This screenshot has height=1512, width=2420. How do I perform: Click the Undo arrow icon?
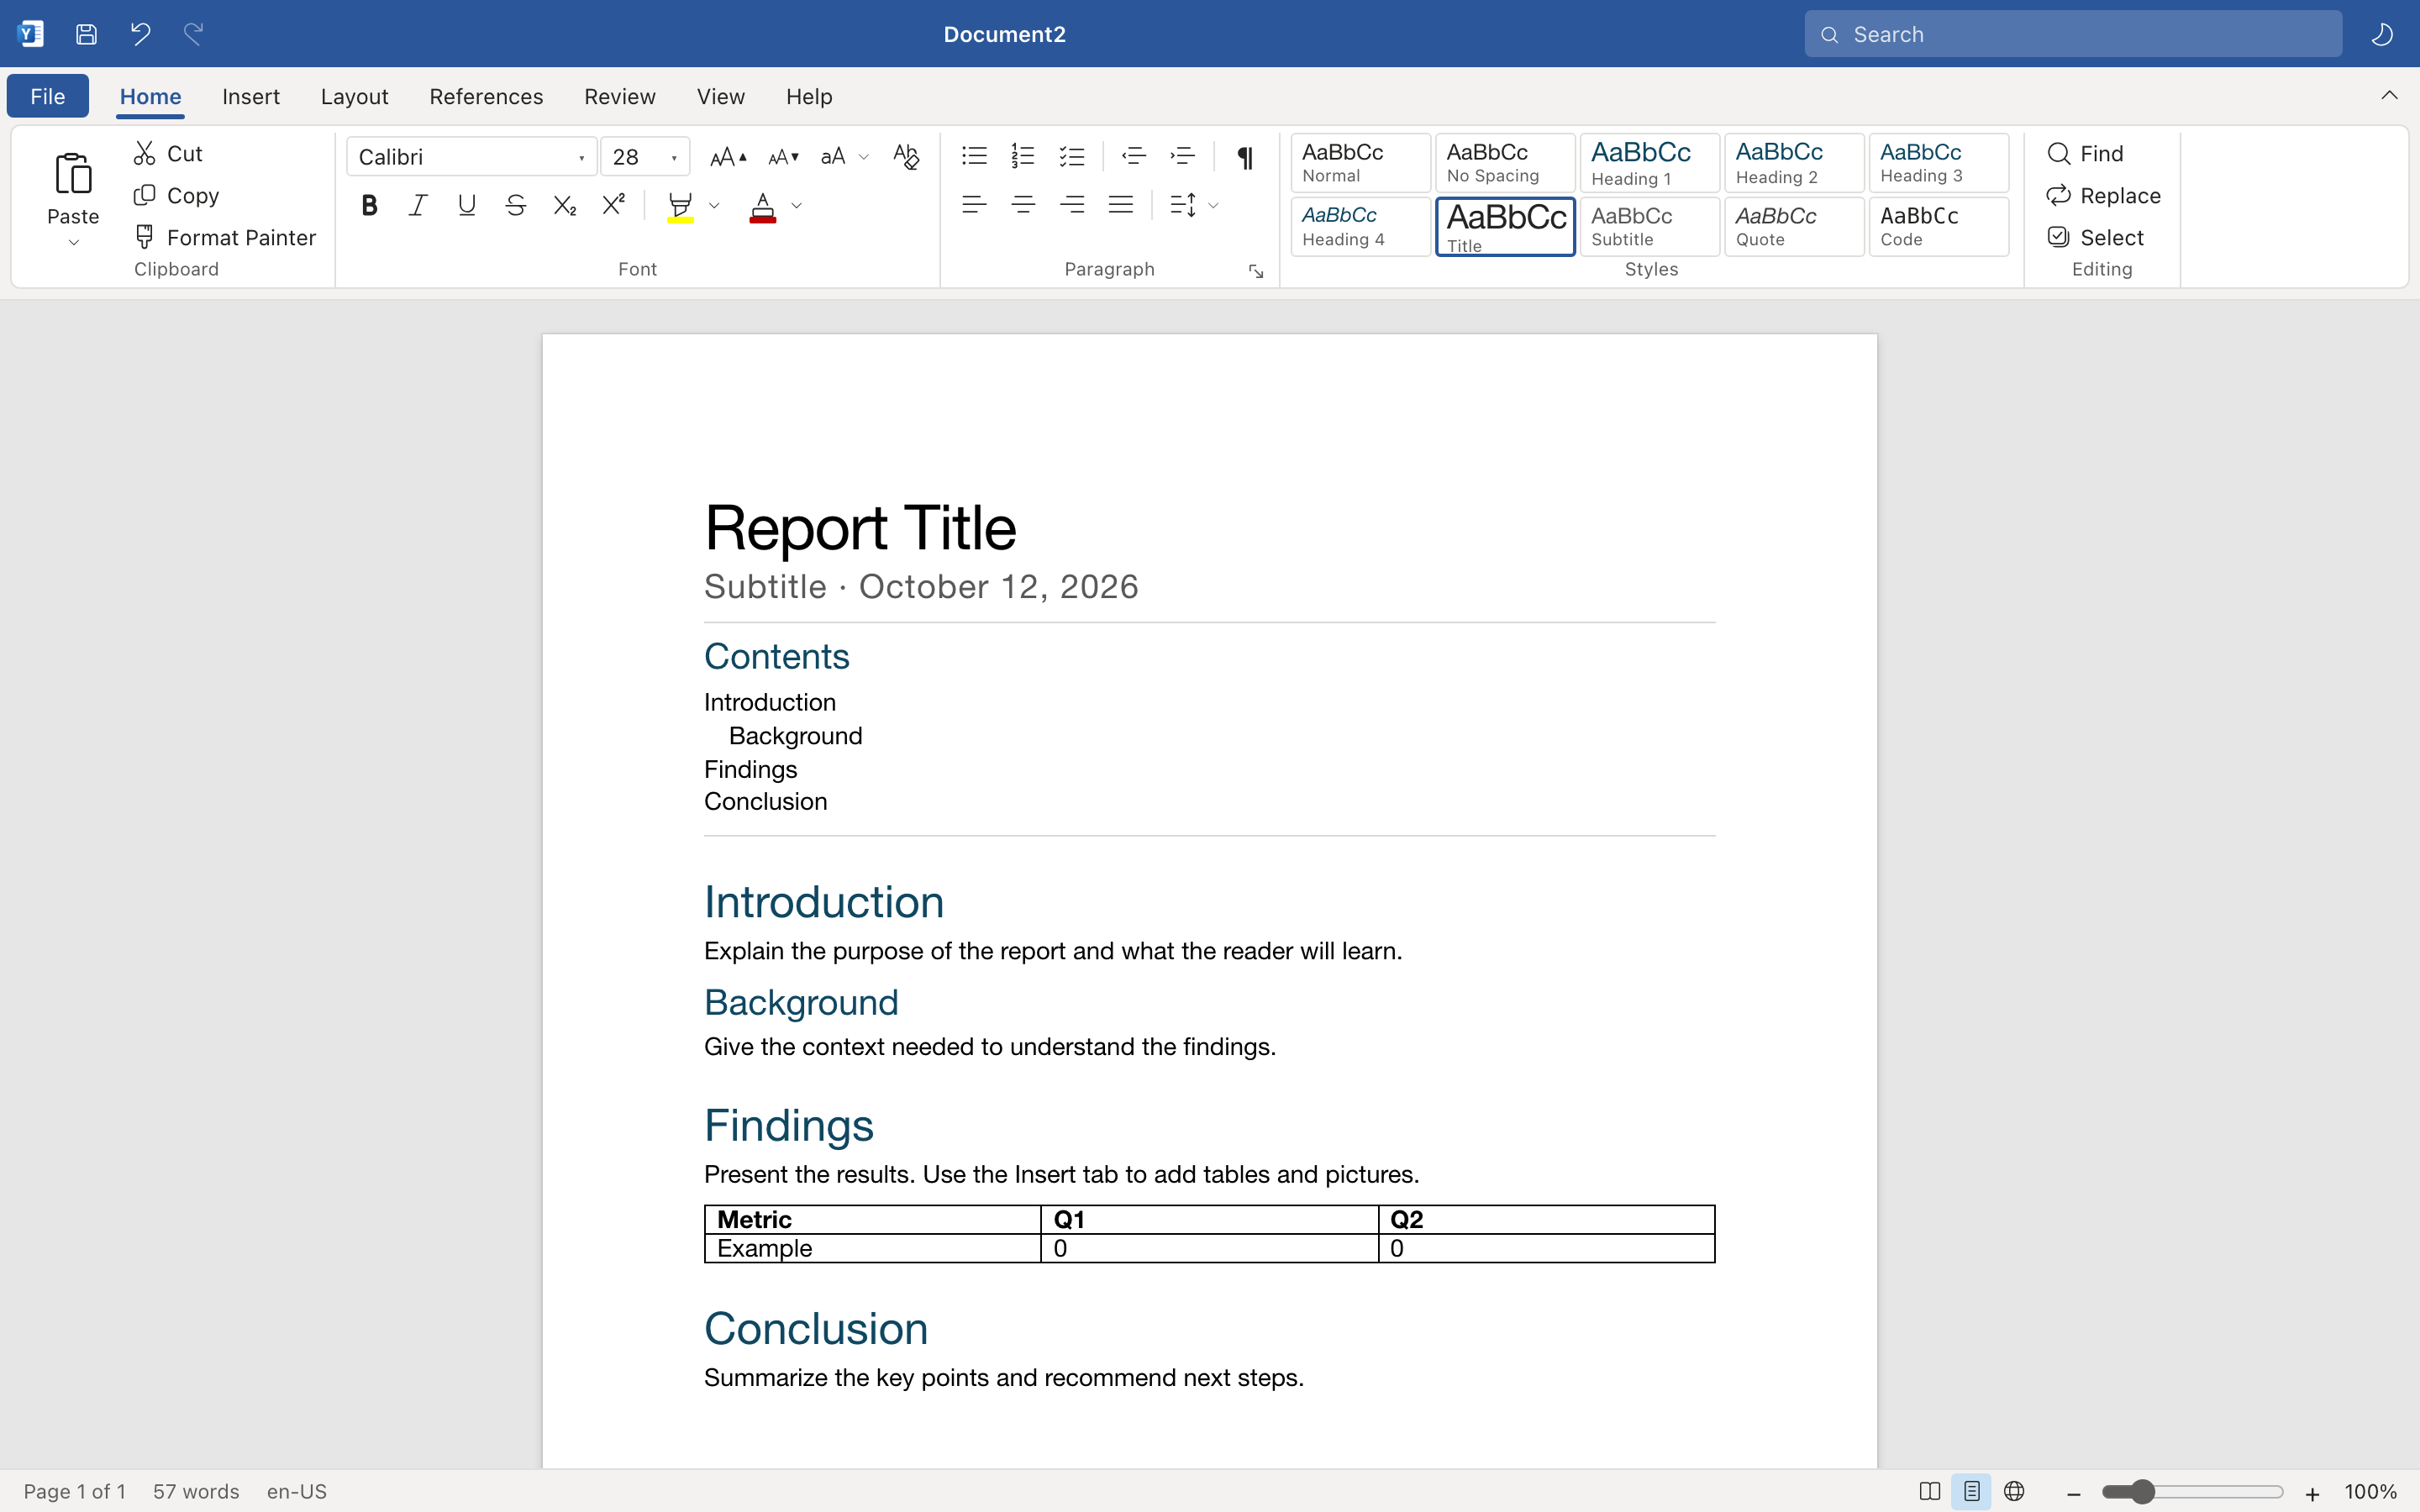(140, 34)
